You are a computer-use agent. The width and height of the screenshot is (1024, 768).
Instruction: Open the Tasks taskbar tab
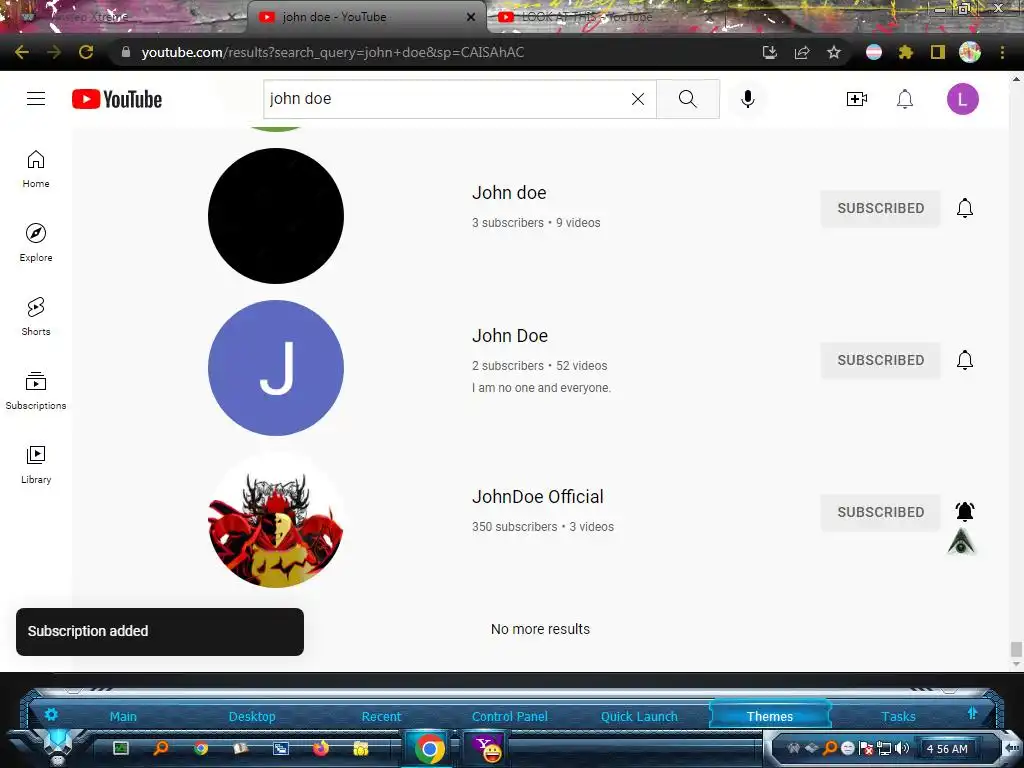point(898,716)
